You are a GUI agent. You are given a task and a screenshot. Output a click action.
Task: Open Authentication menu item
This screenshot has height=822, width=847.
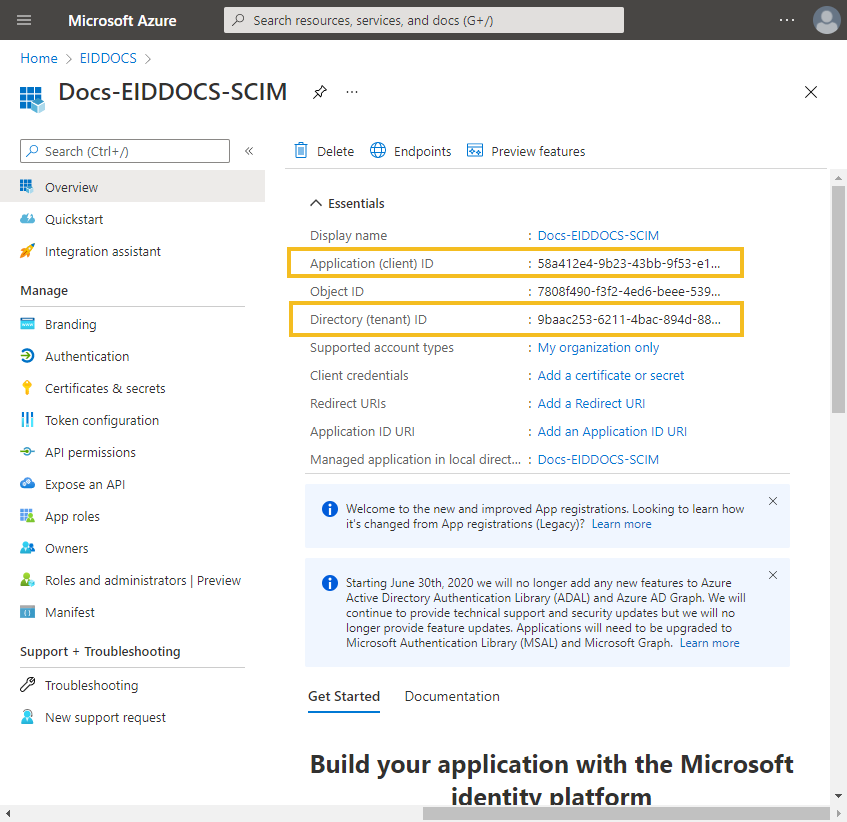pos(87,356)
